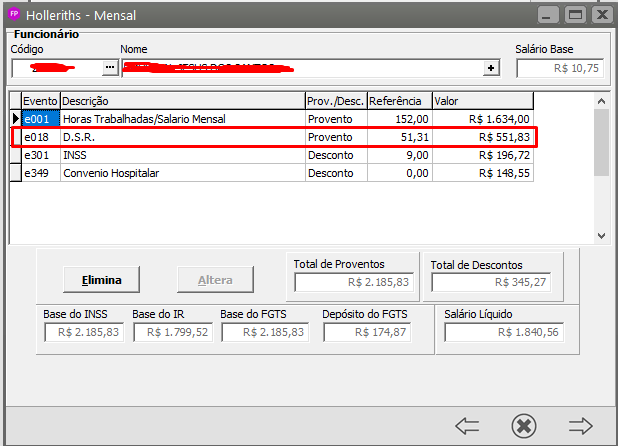Select the e301 INSS row
The width and height of the screenshot is (618, 446).
click(180, 155)
